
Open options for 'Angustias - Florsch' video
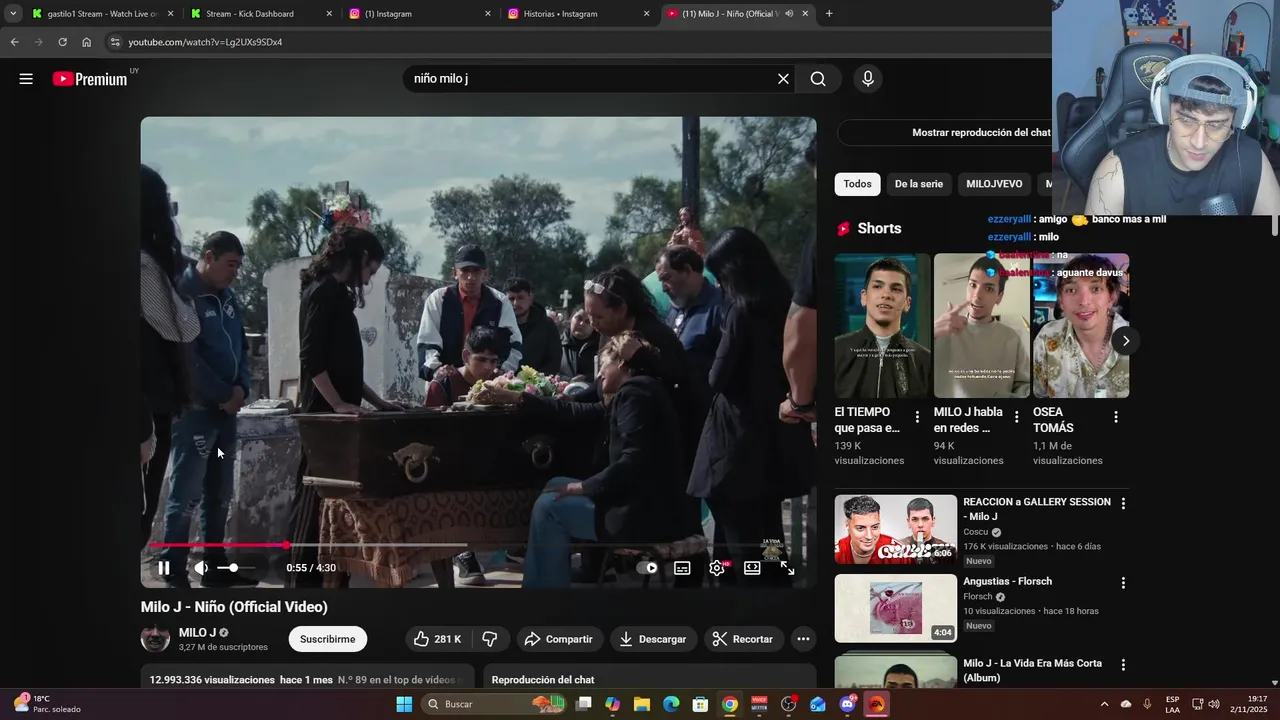point(1123,583)
